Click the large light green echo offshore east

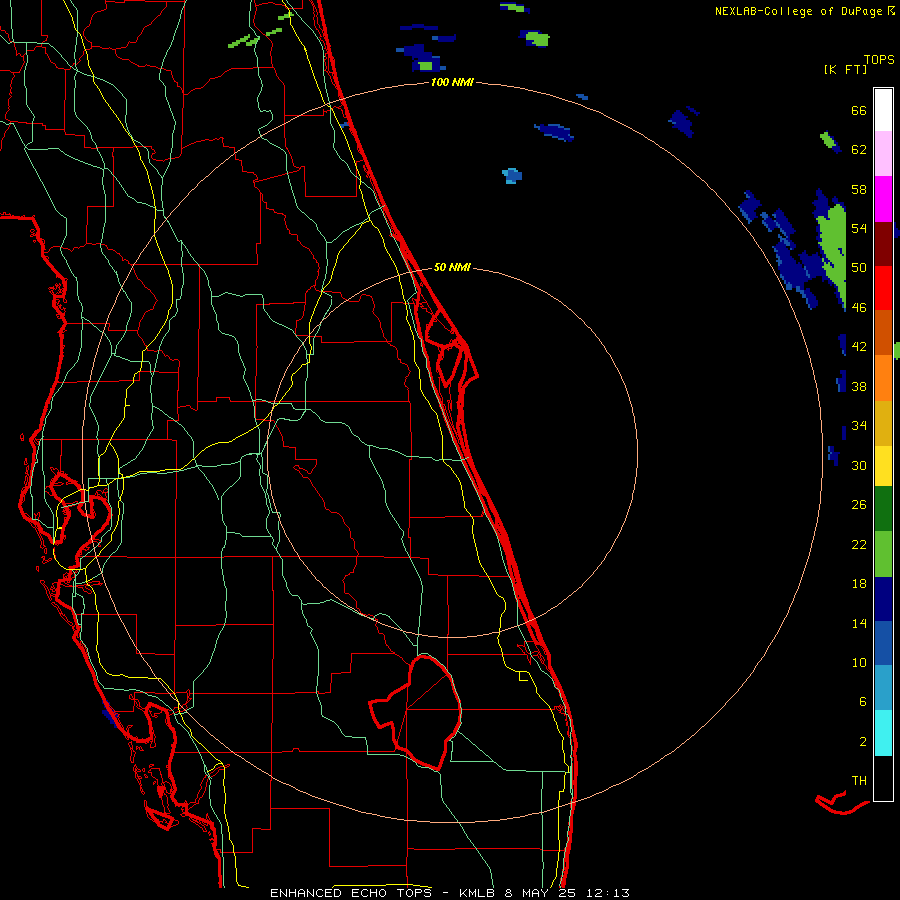(834, 247)
